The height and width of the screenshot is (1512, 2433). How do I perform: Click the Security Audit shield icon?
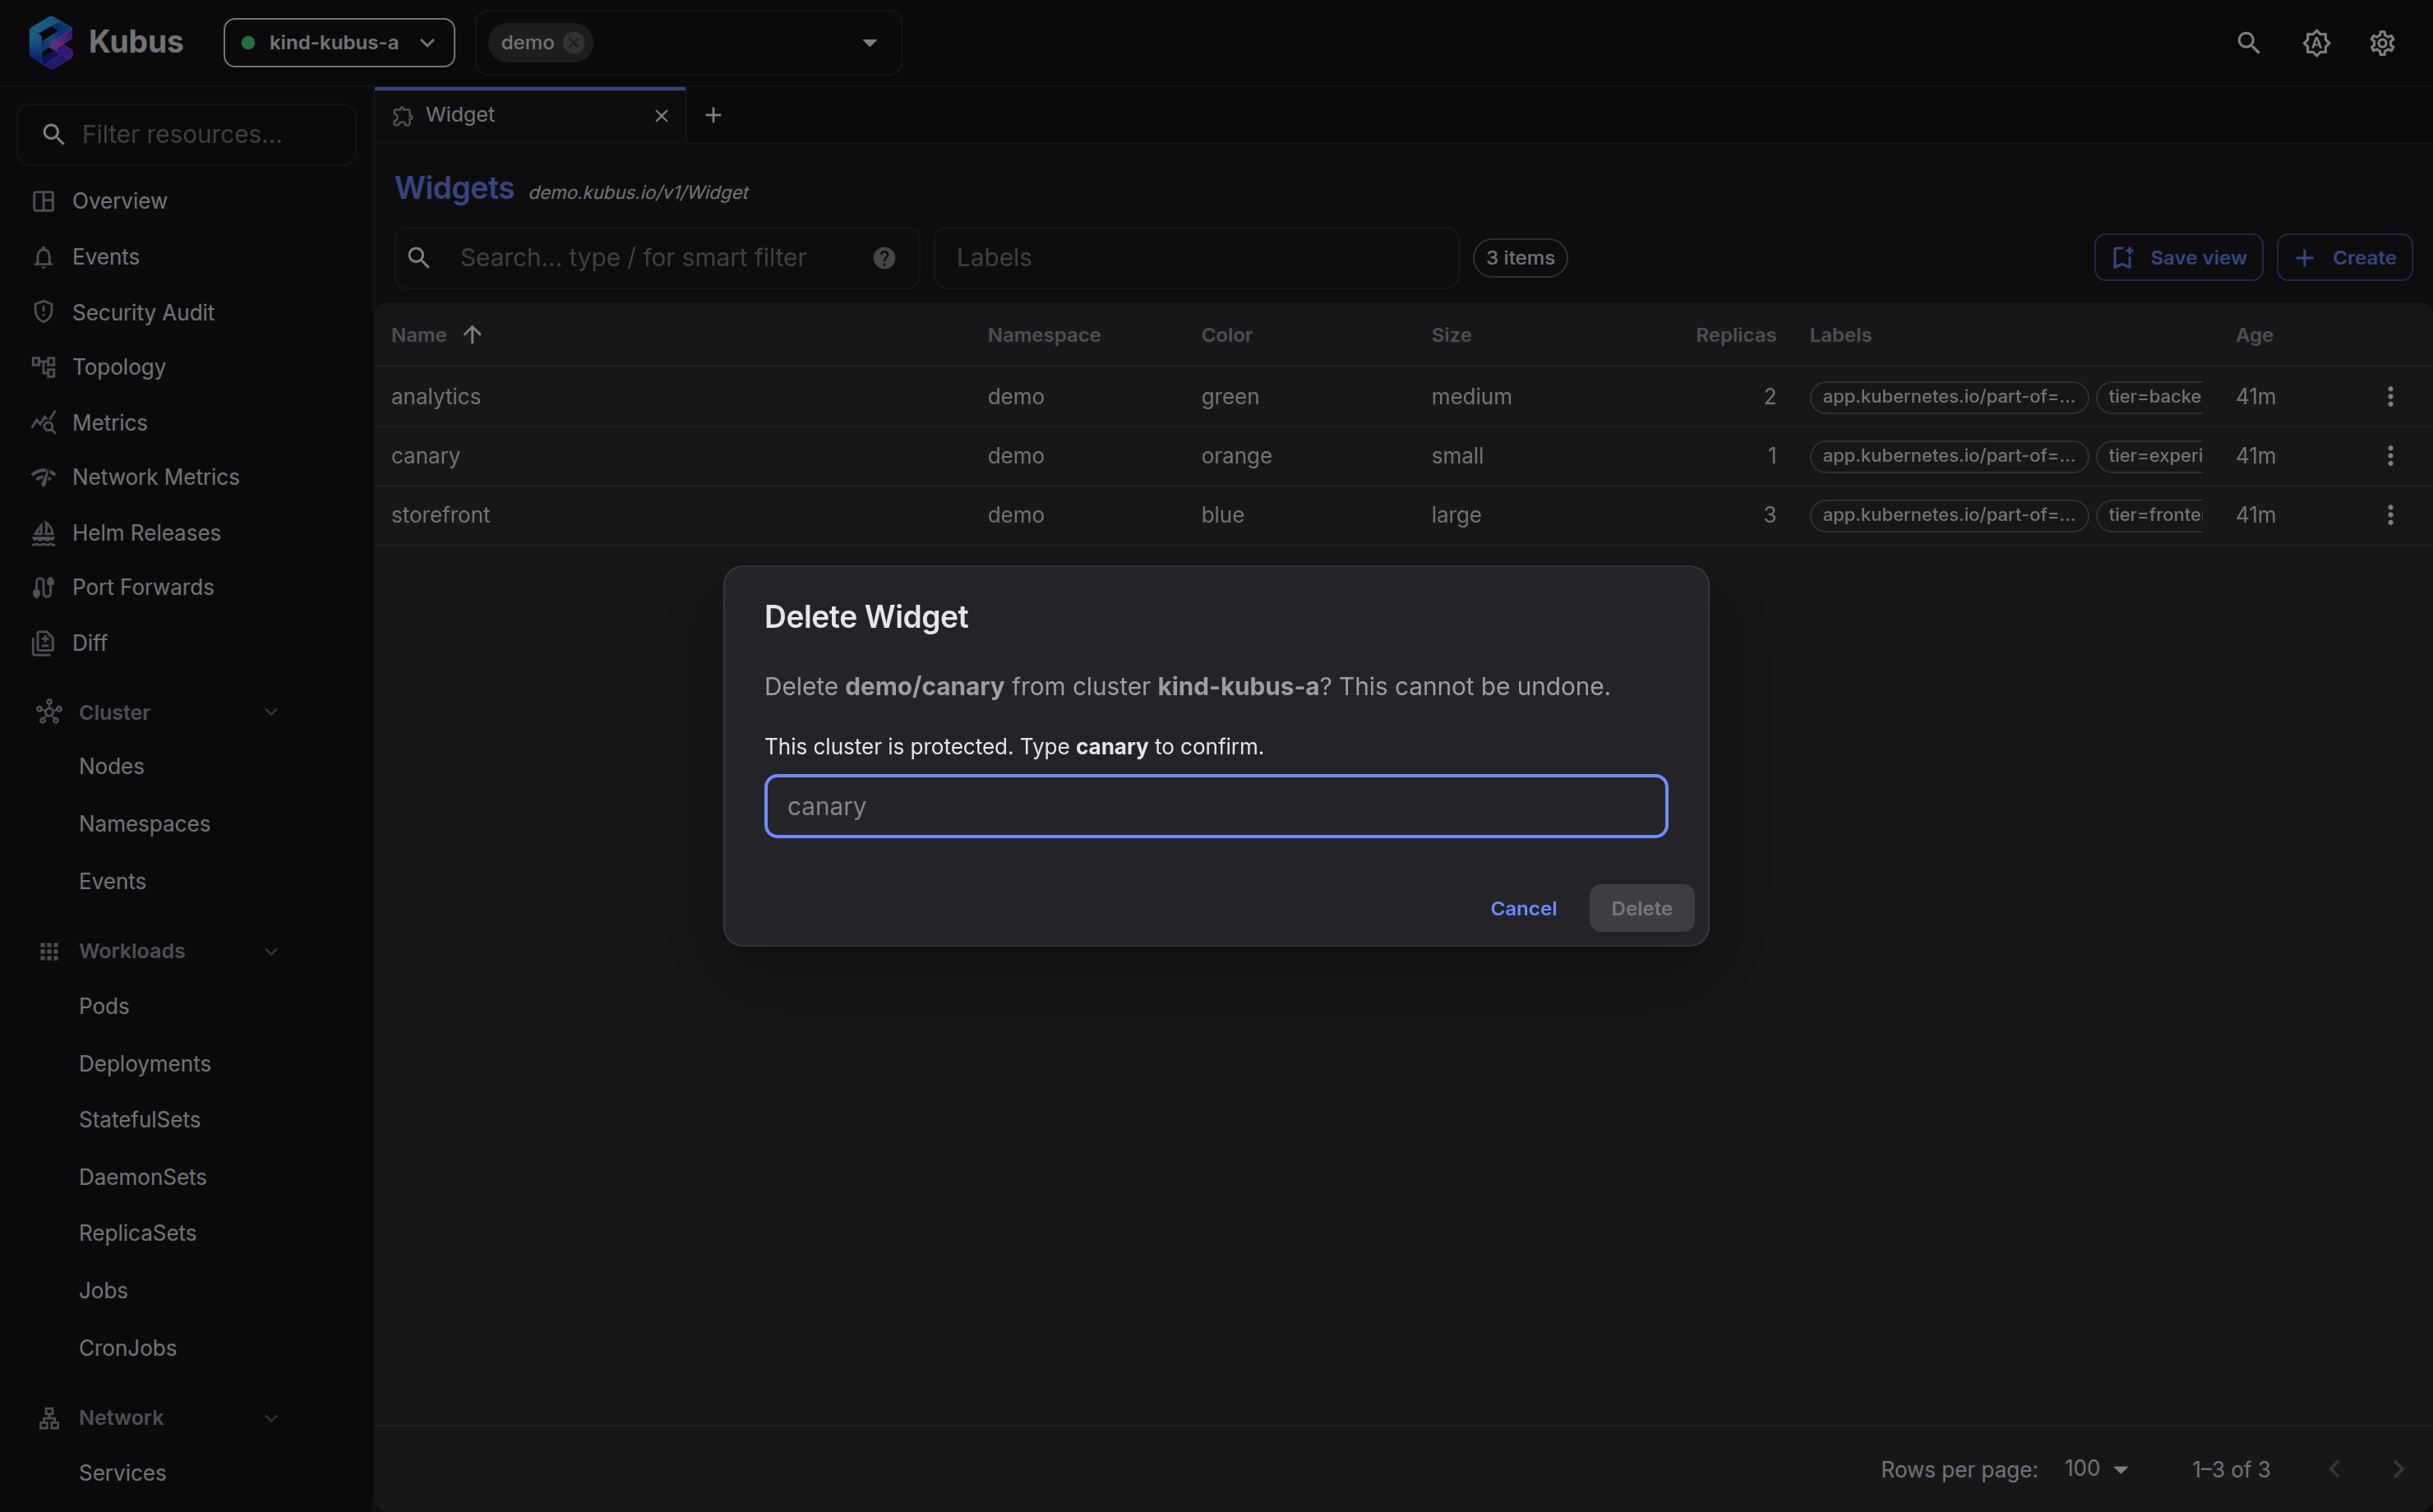click(x=43, y=312)
